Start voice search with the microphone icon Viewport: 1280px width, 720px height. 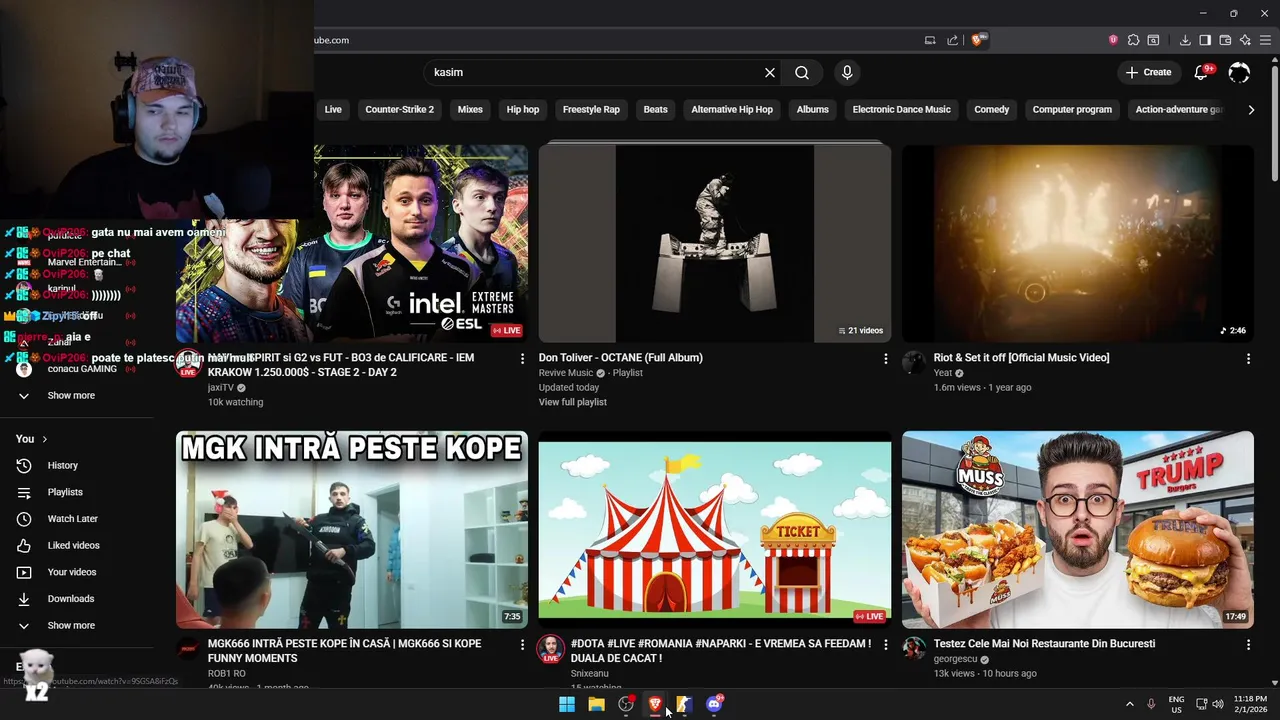(847, 72)
